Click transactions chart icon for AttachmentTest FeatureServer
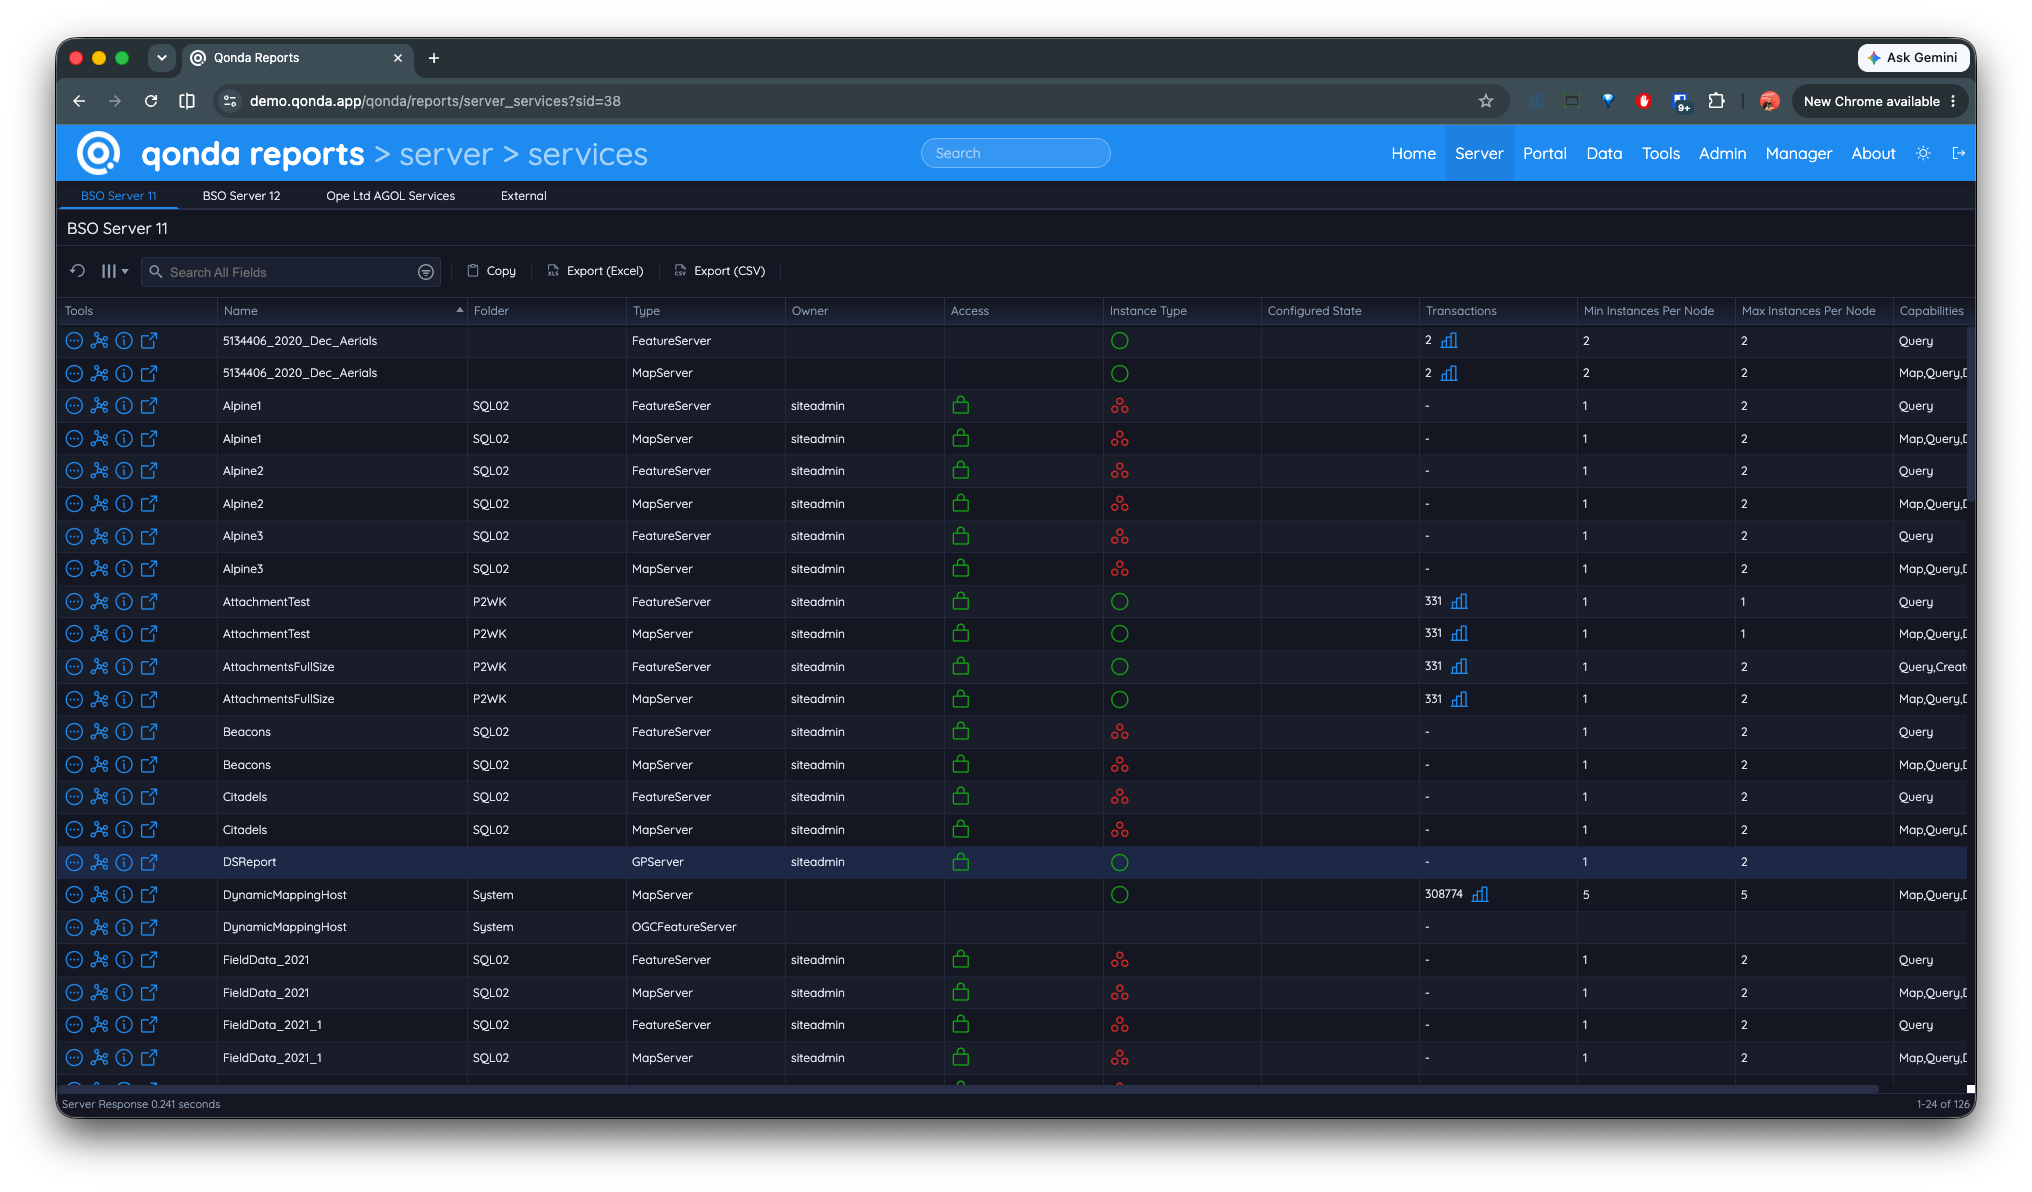This screenshot has height=1192, width=2032. (x=1459, y=601)
